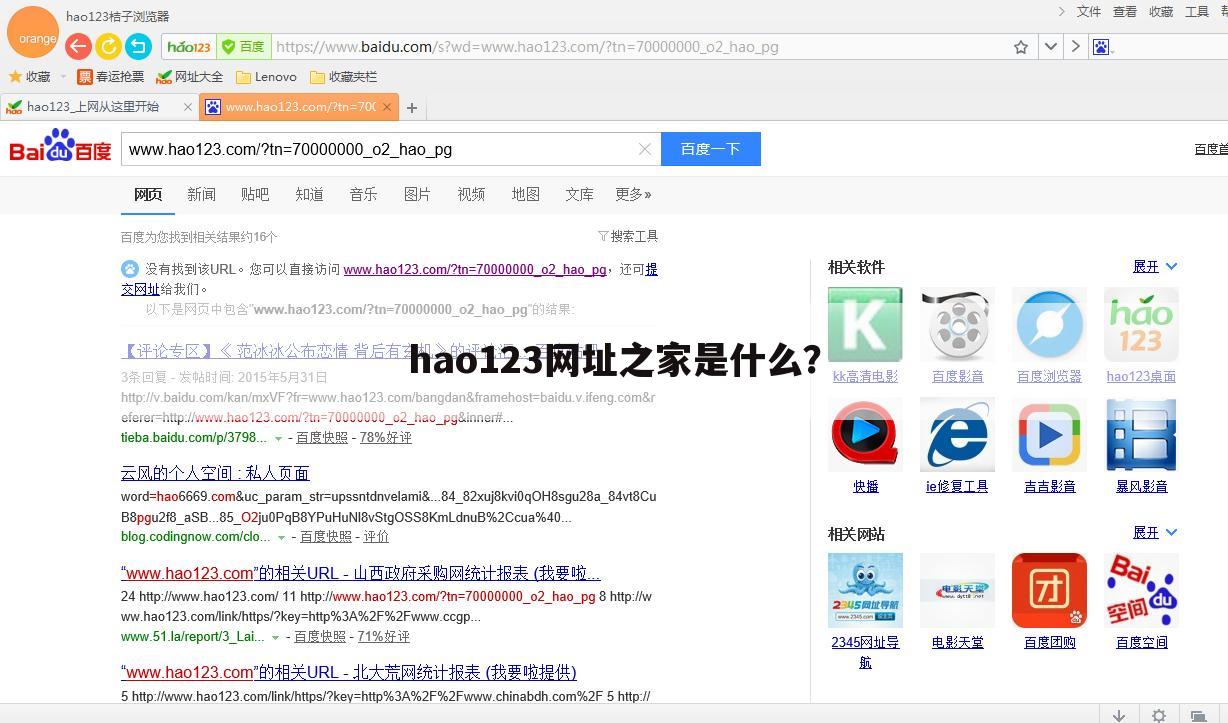Open the 工具 menu

[x=1197, y=12]
